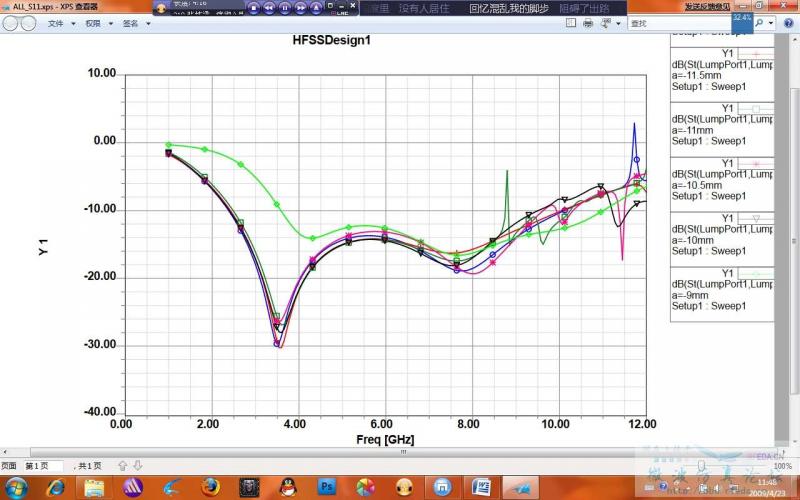Expand the arrow beside 签名

pyautogui.click(x=148, y=24)
